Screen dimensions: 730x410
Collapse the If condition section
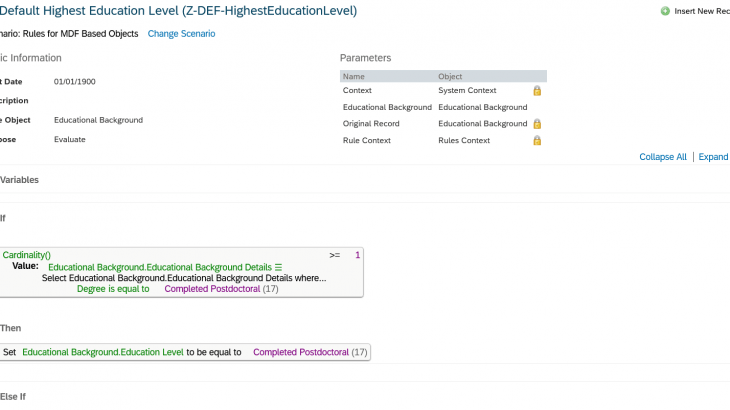3,218
